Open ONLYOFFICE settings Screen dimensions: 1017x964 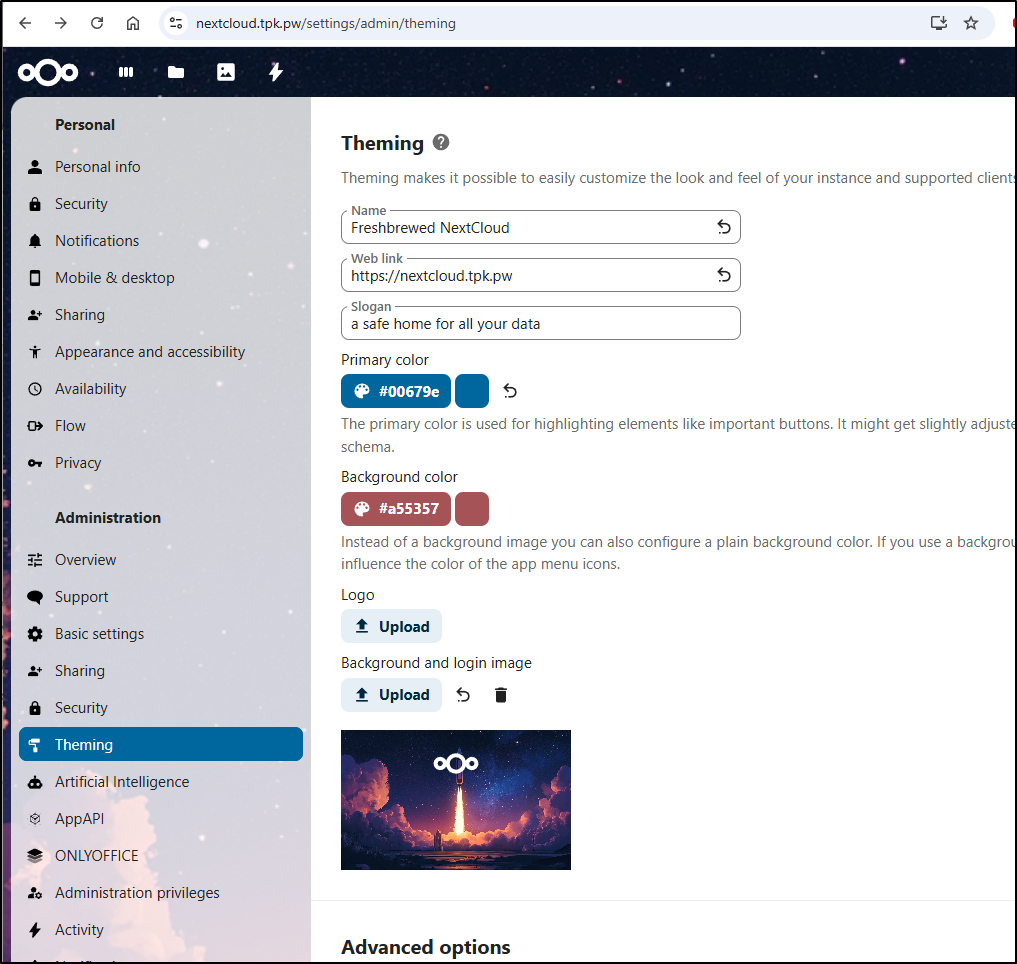pyautogui.click(x=161, y=856)
